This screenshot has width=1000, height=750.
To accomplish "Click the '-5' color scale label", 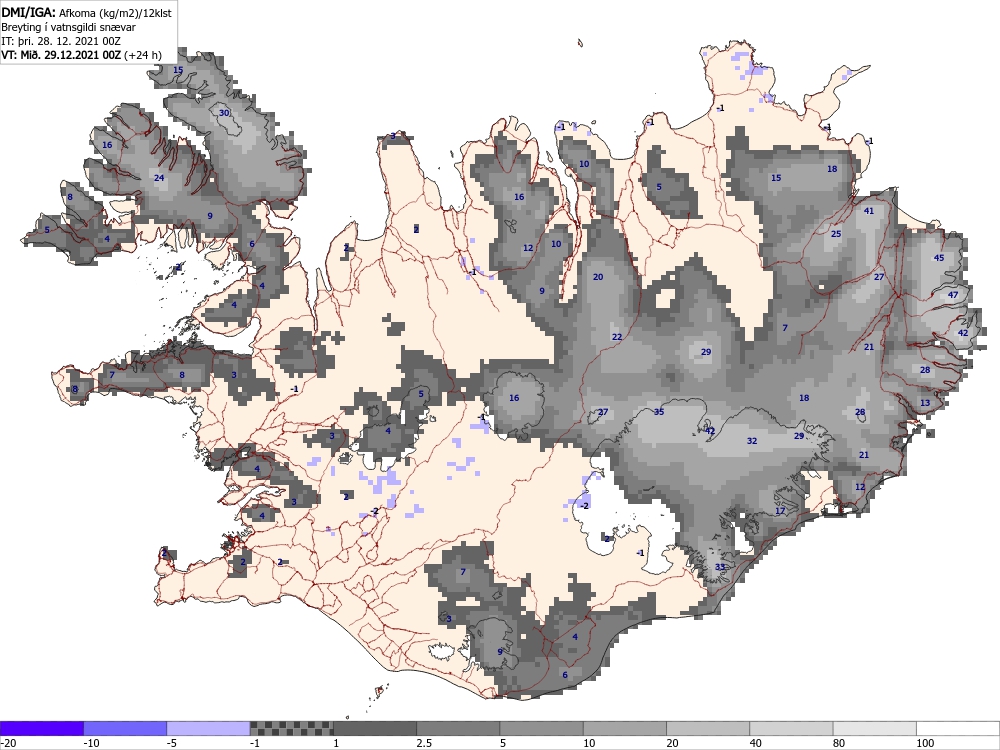I will (x=172, y=743).
